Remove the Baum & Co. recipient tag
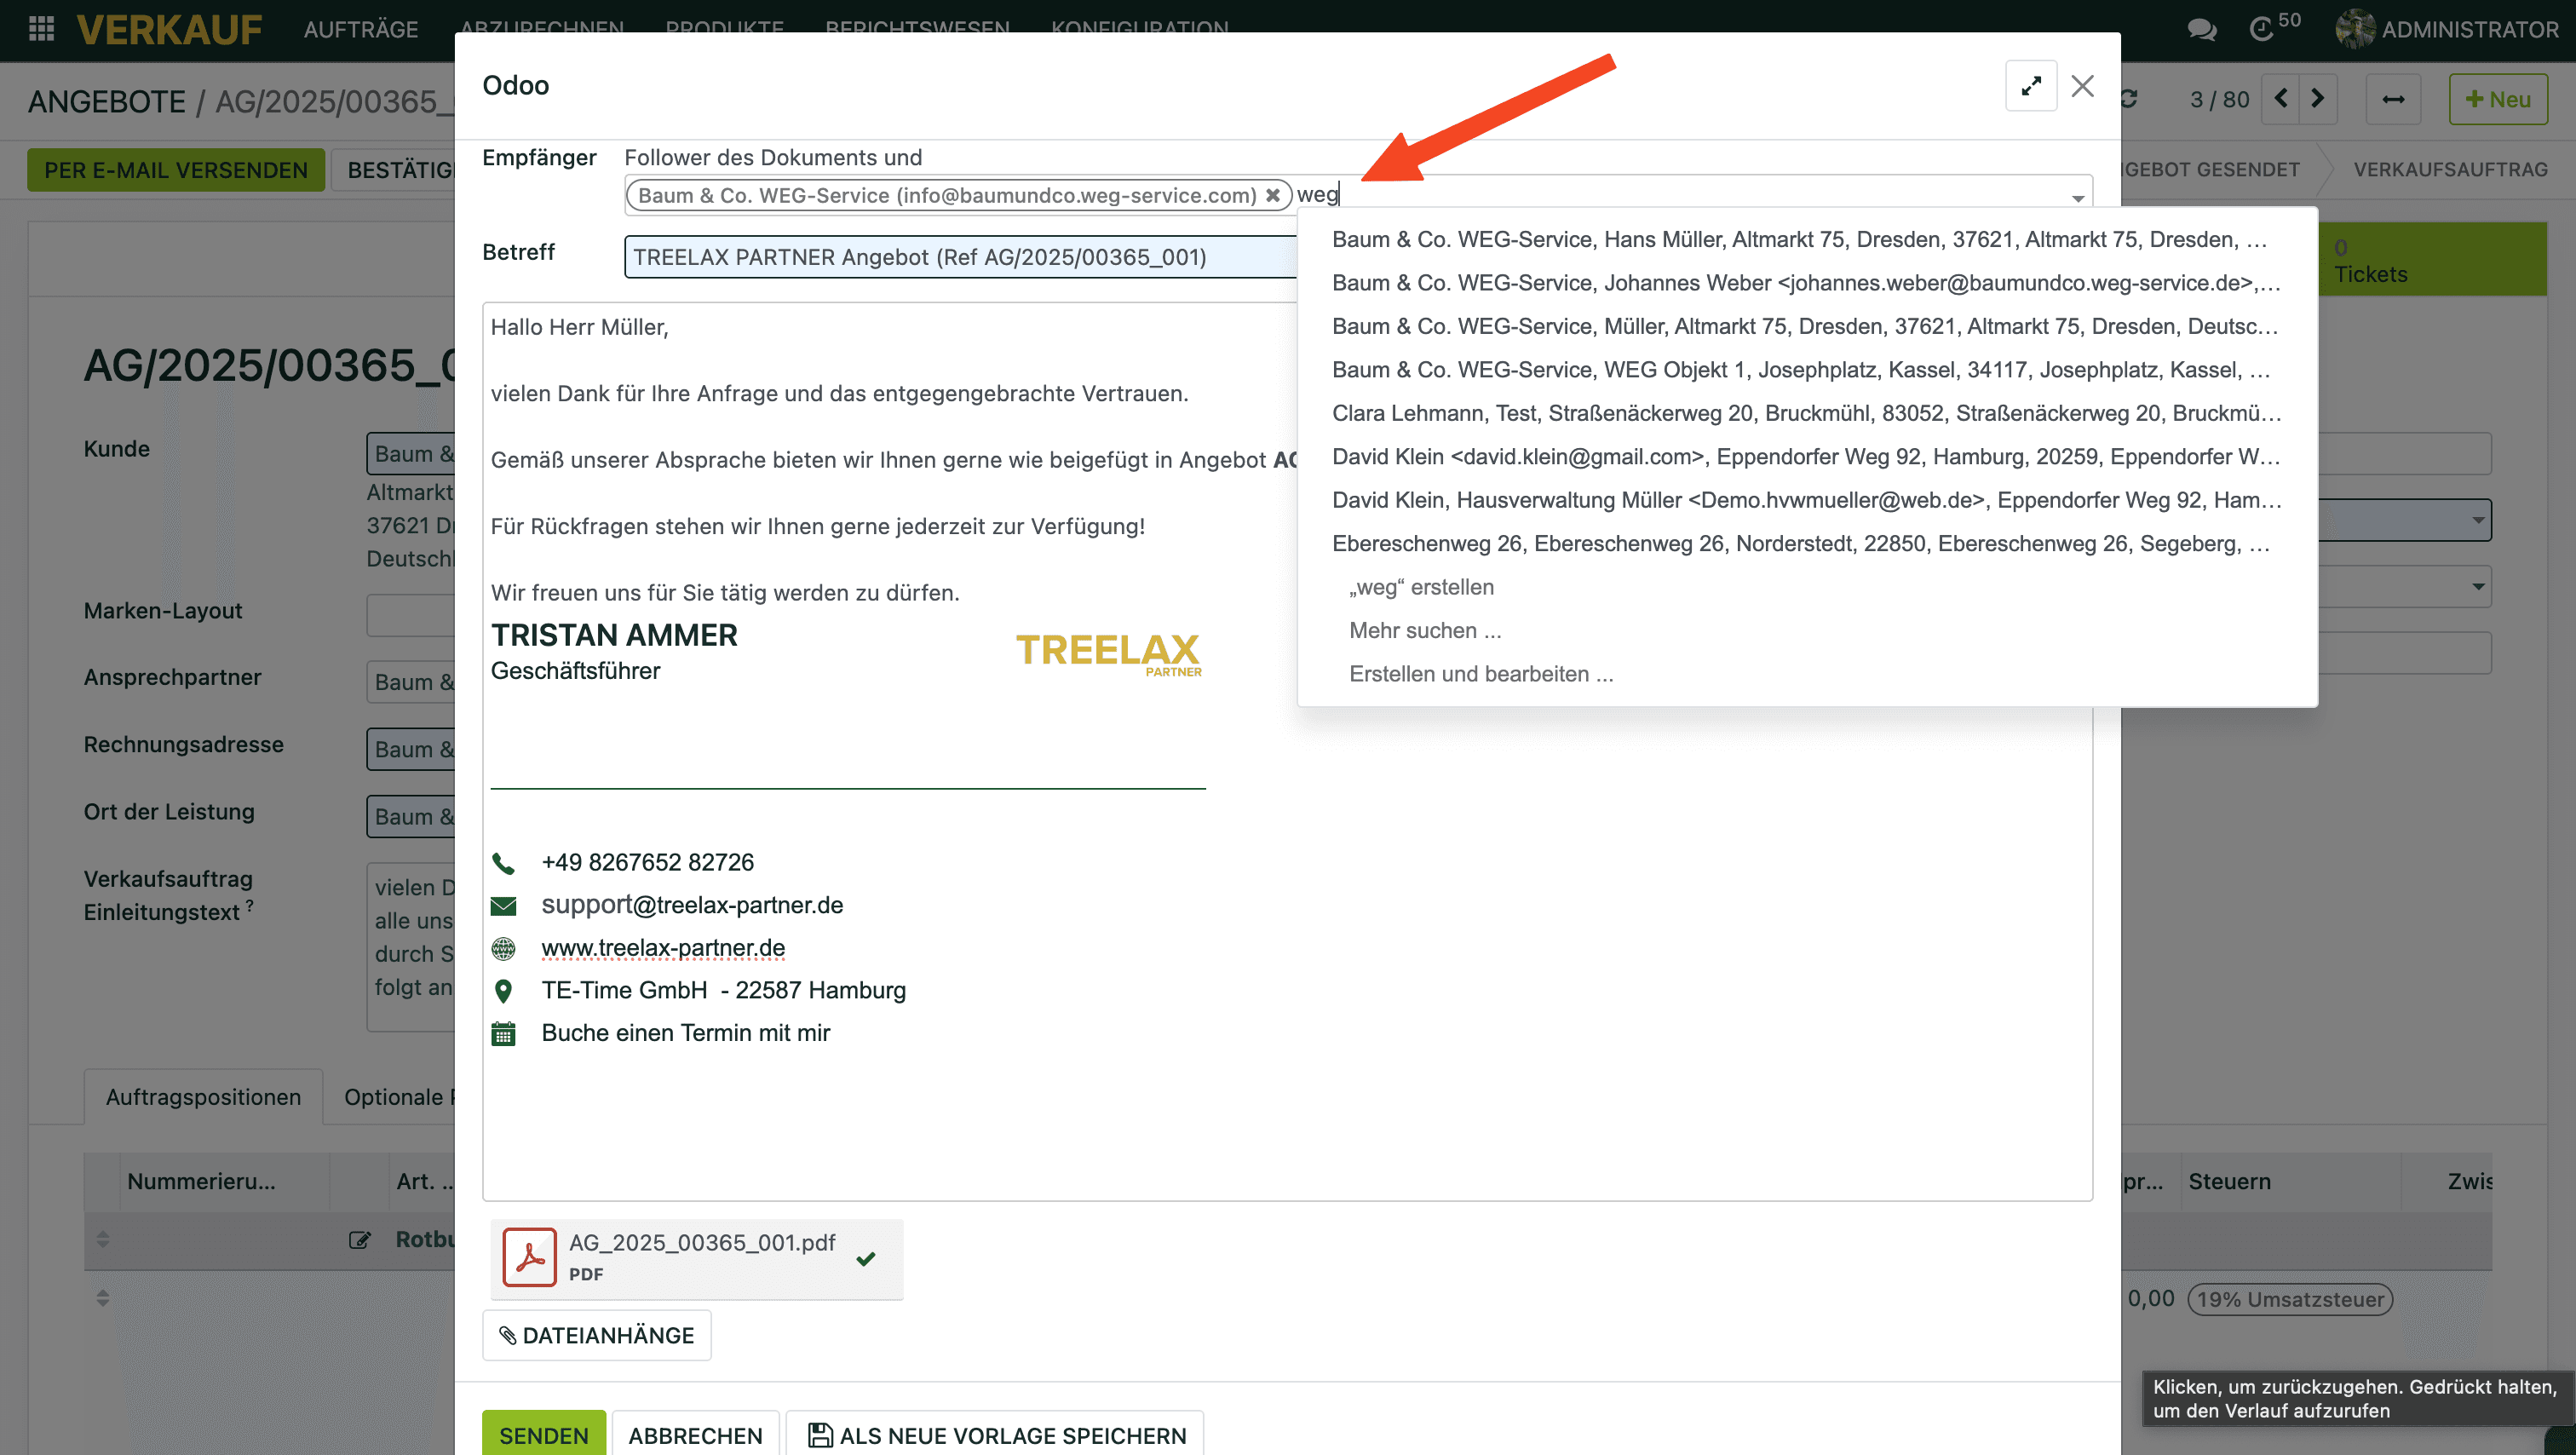2576x1455 pixels. click(1273, 195)
